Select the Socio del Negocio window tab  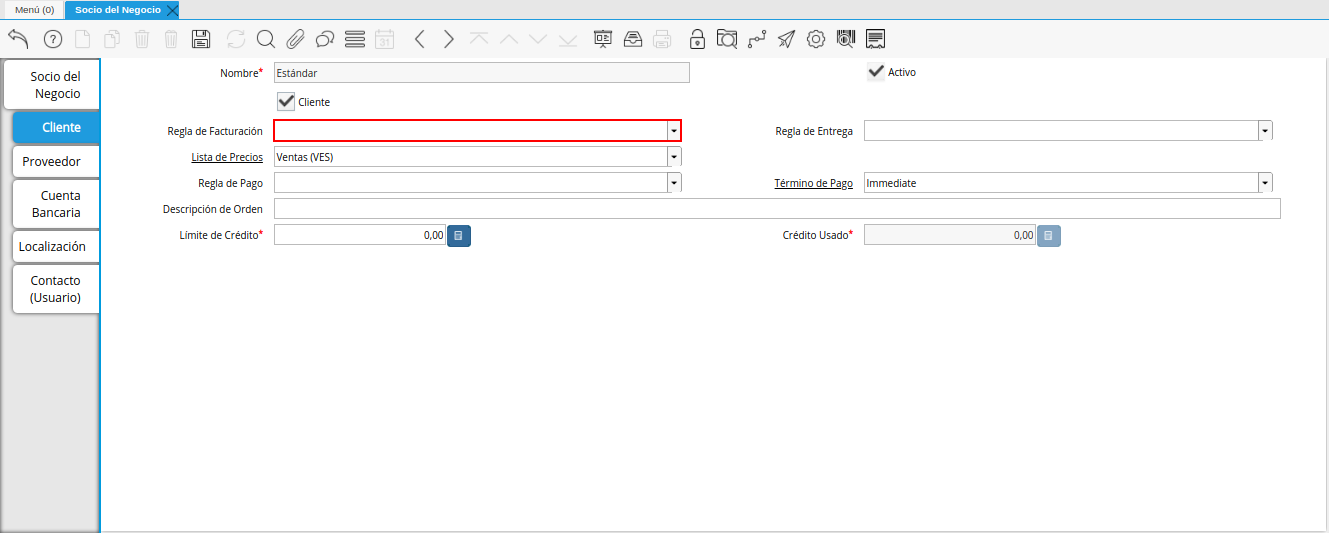117,9
